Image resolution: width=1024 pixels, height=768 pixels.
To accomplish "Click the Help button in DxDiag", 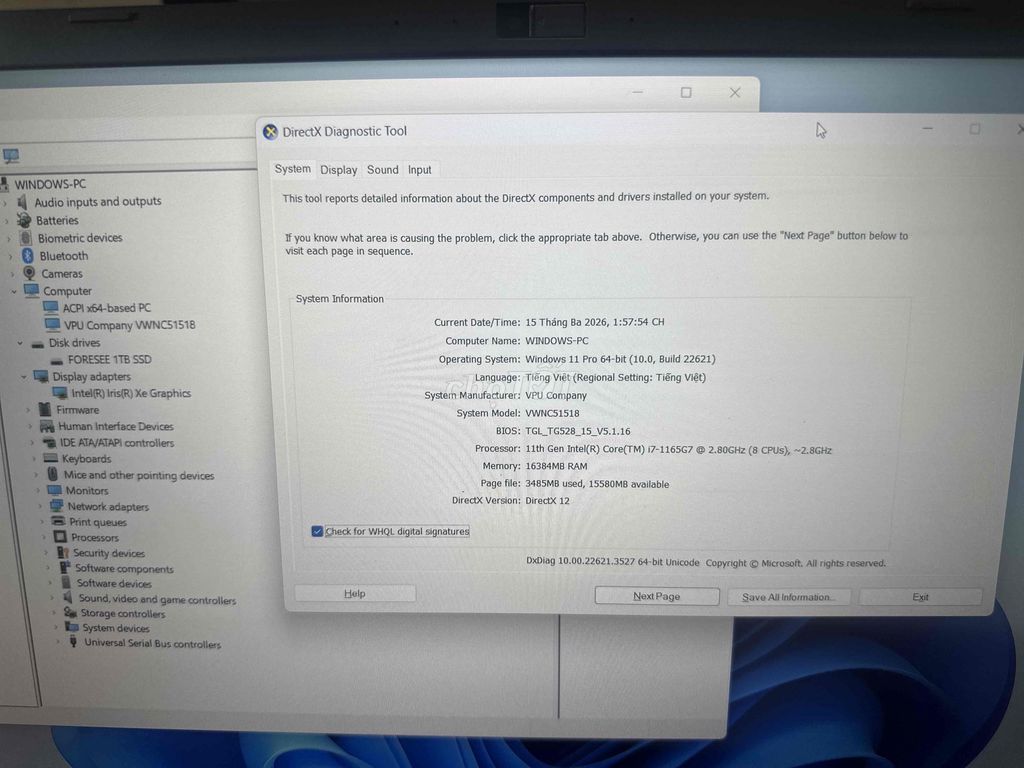I will [x=355, y=594].
